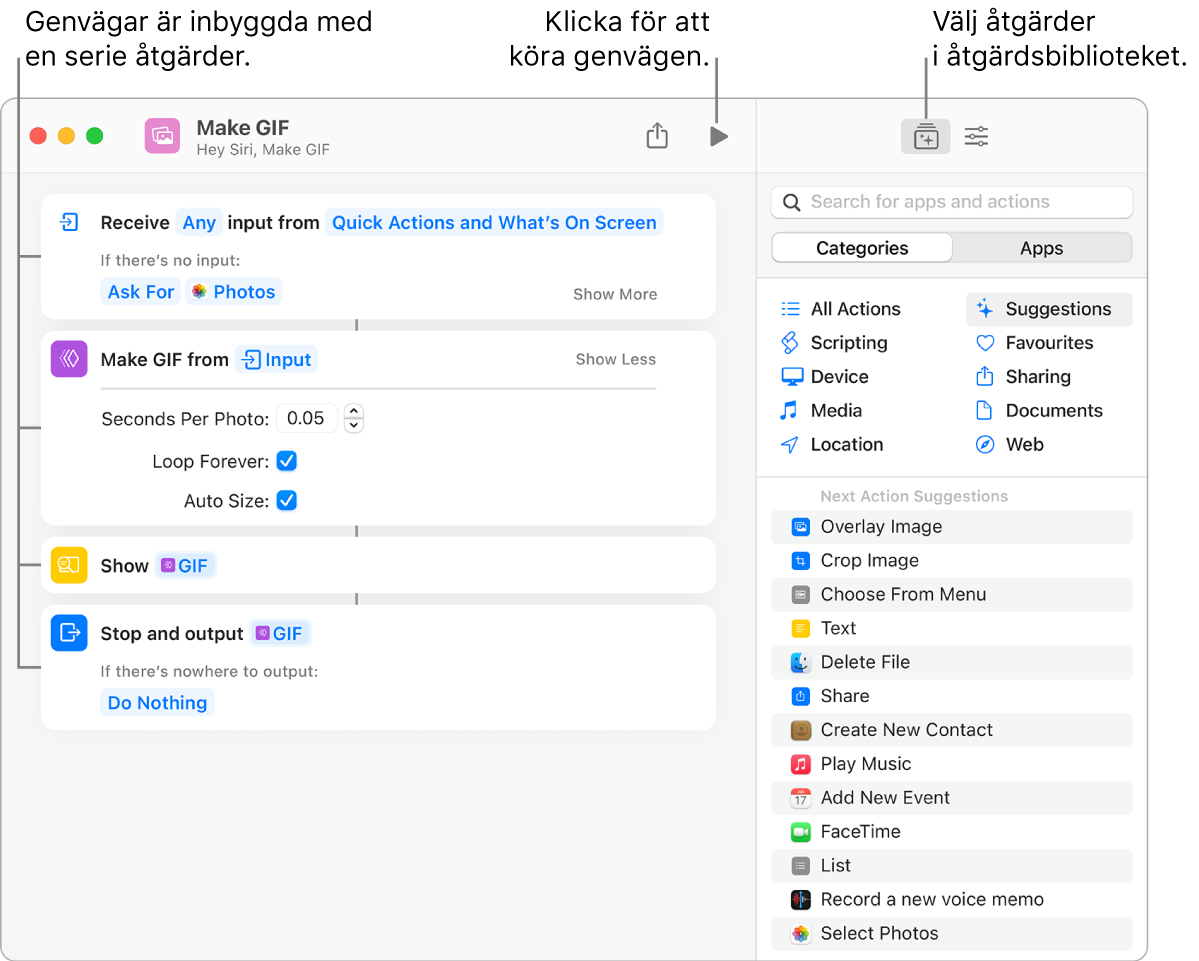Open the Sharing category

[1023, 377]
